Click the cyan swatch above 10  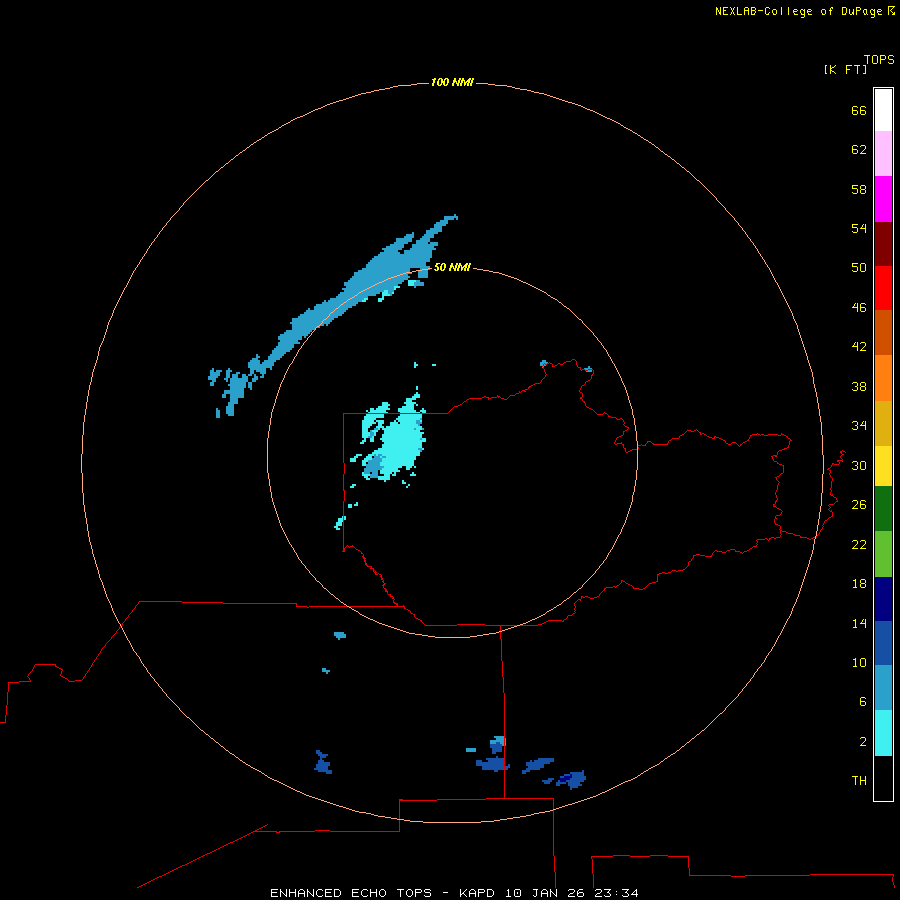(x=883, y=733)
